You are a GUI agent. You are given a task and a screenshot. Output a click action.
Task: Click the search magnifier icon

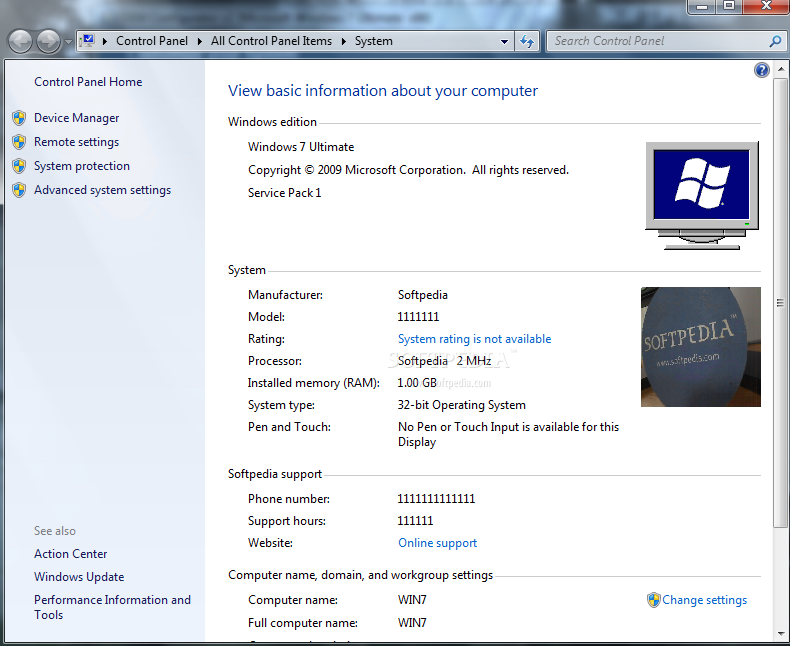point(775,41)
